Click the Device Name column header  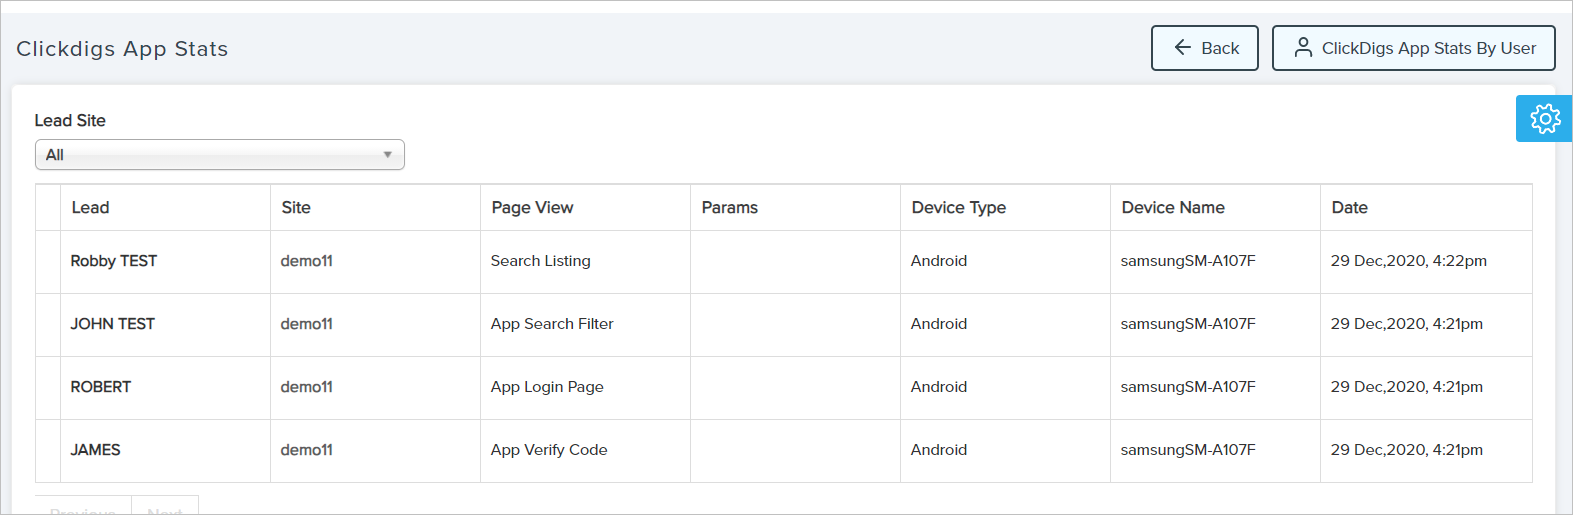click(1172, 208)
